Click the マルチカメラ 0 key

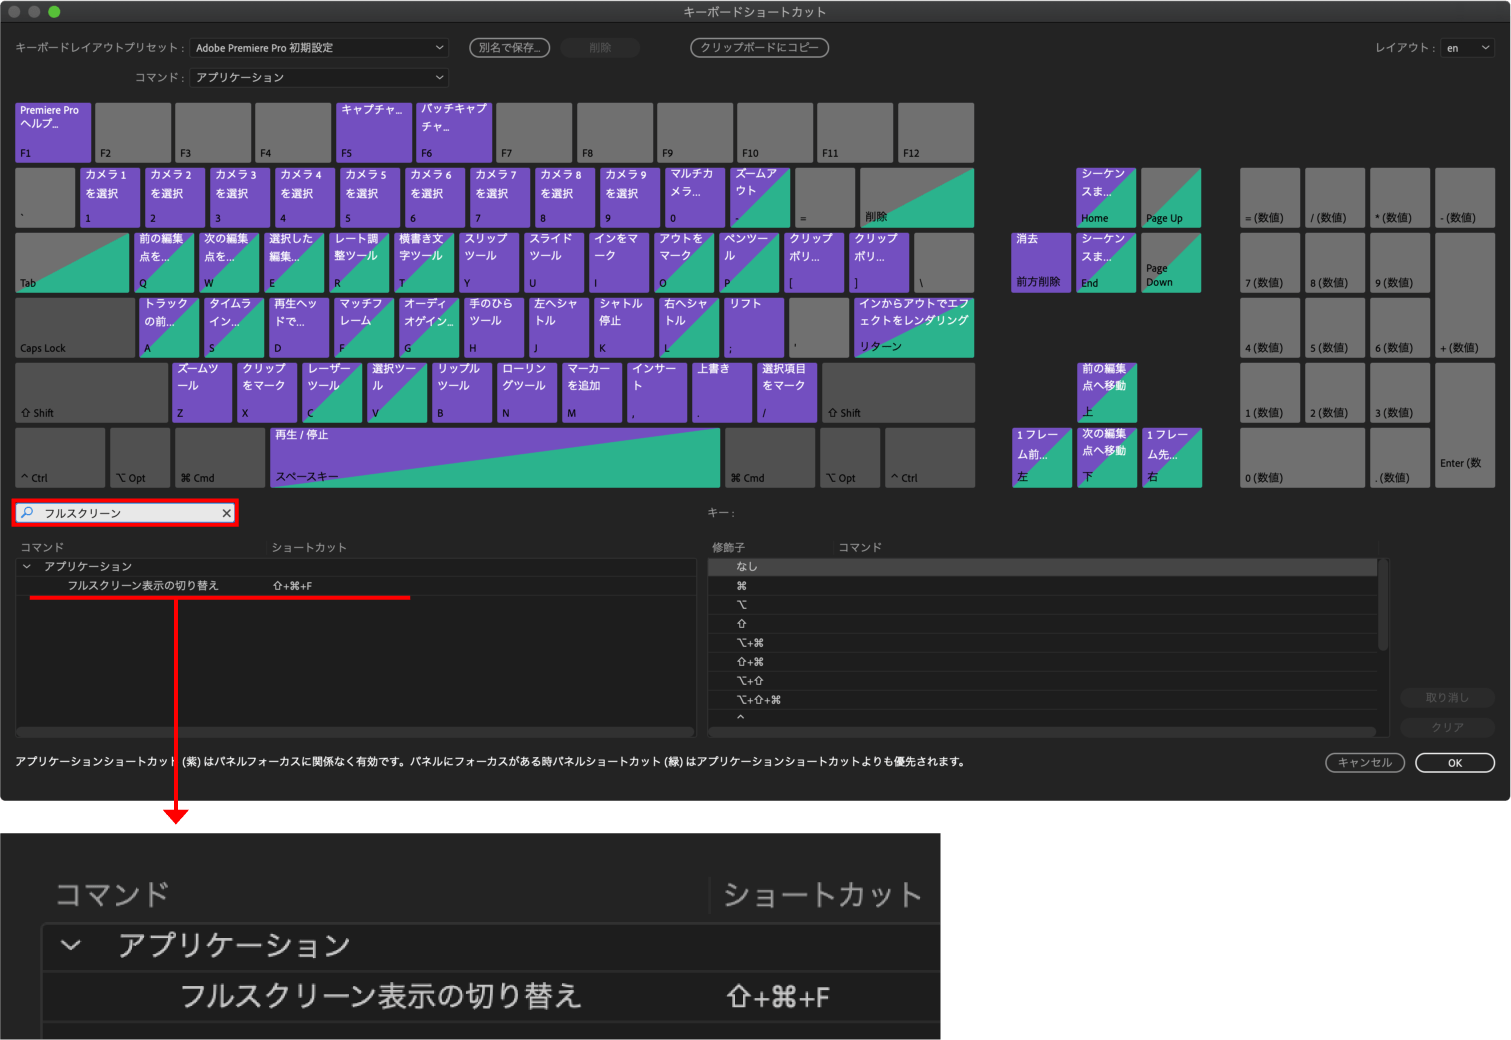tap(695, 197)
